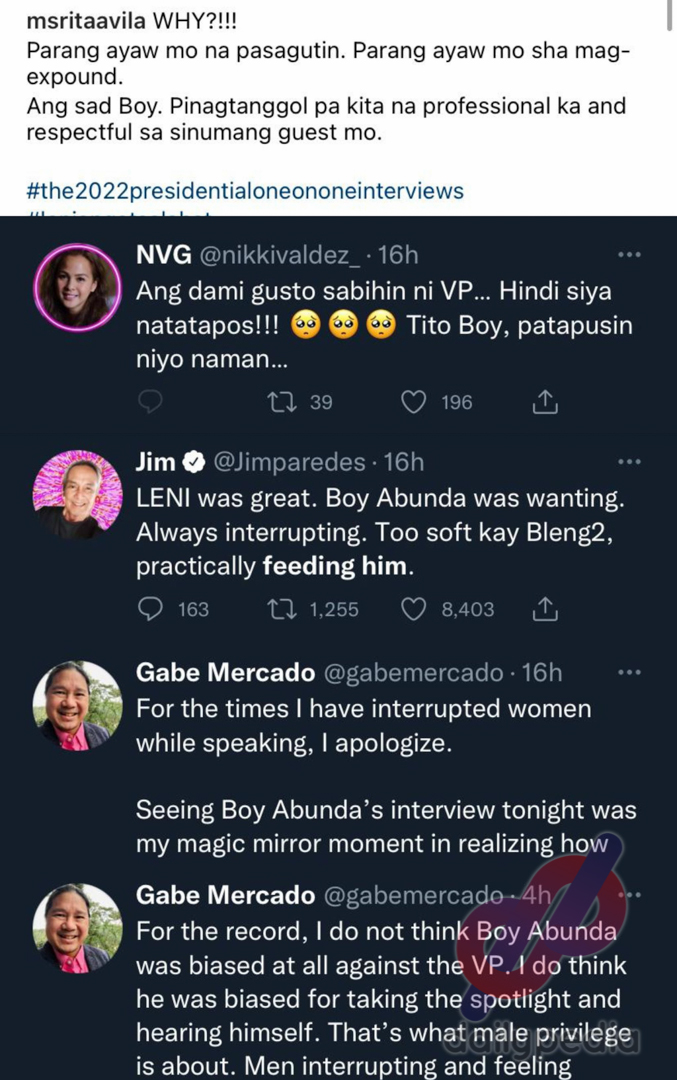Image resolution: width=677 pixels, height=1080 pixels.
Task: Open more options on first Gabe Mercado tweet
Action: 629,672
